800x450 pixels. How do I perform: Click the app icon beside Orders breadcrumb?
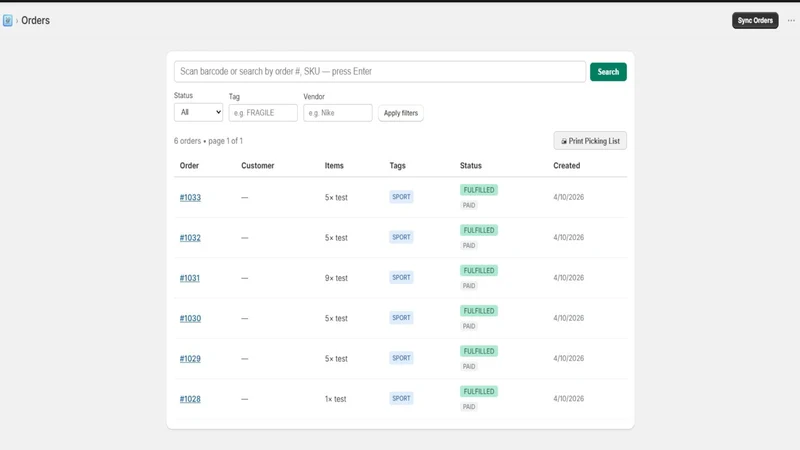click(8, 20)
